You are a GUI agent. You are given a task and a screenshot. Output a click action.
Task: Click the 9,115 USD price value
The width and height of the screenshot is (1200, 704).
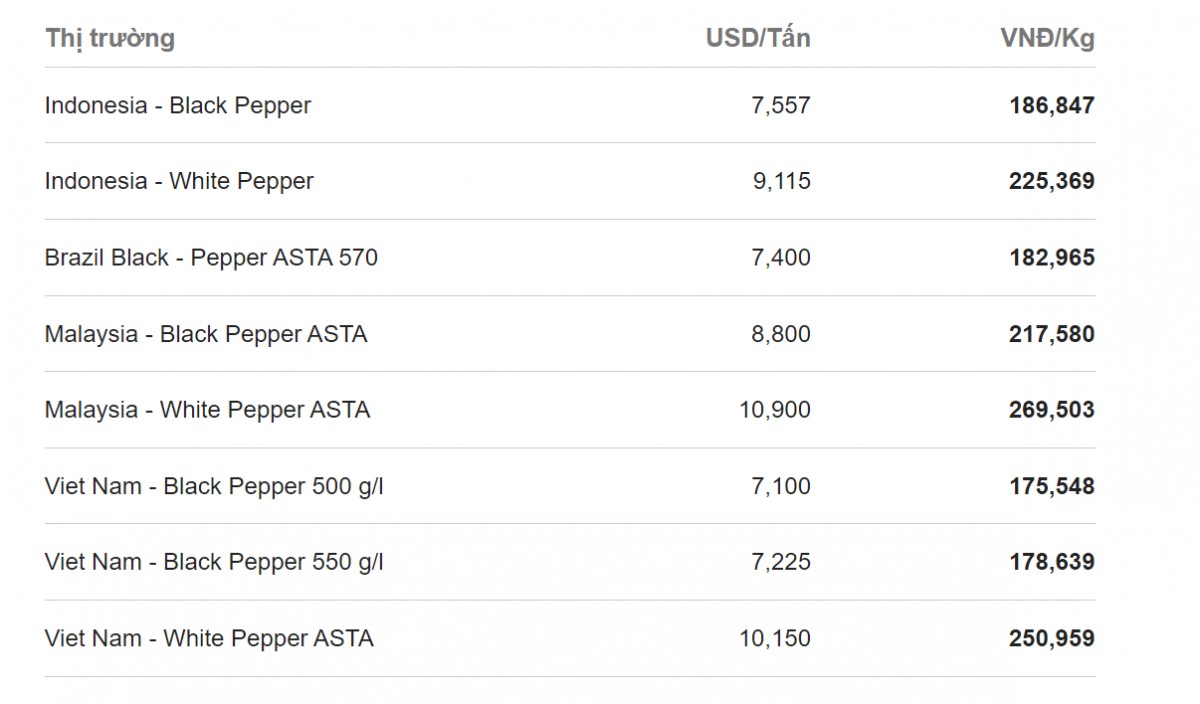780,181
